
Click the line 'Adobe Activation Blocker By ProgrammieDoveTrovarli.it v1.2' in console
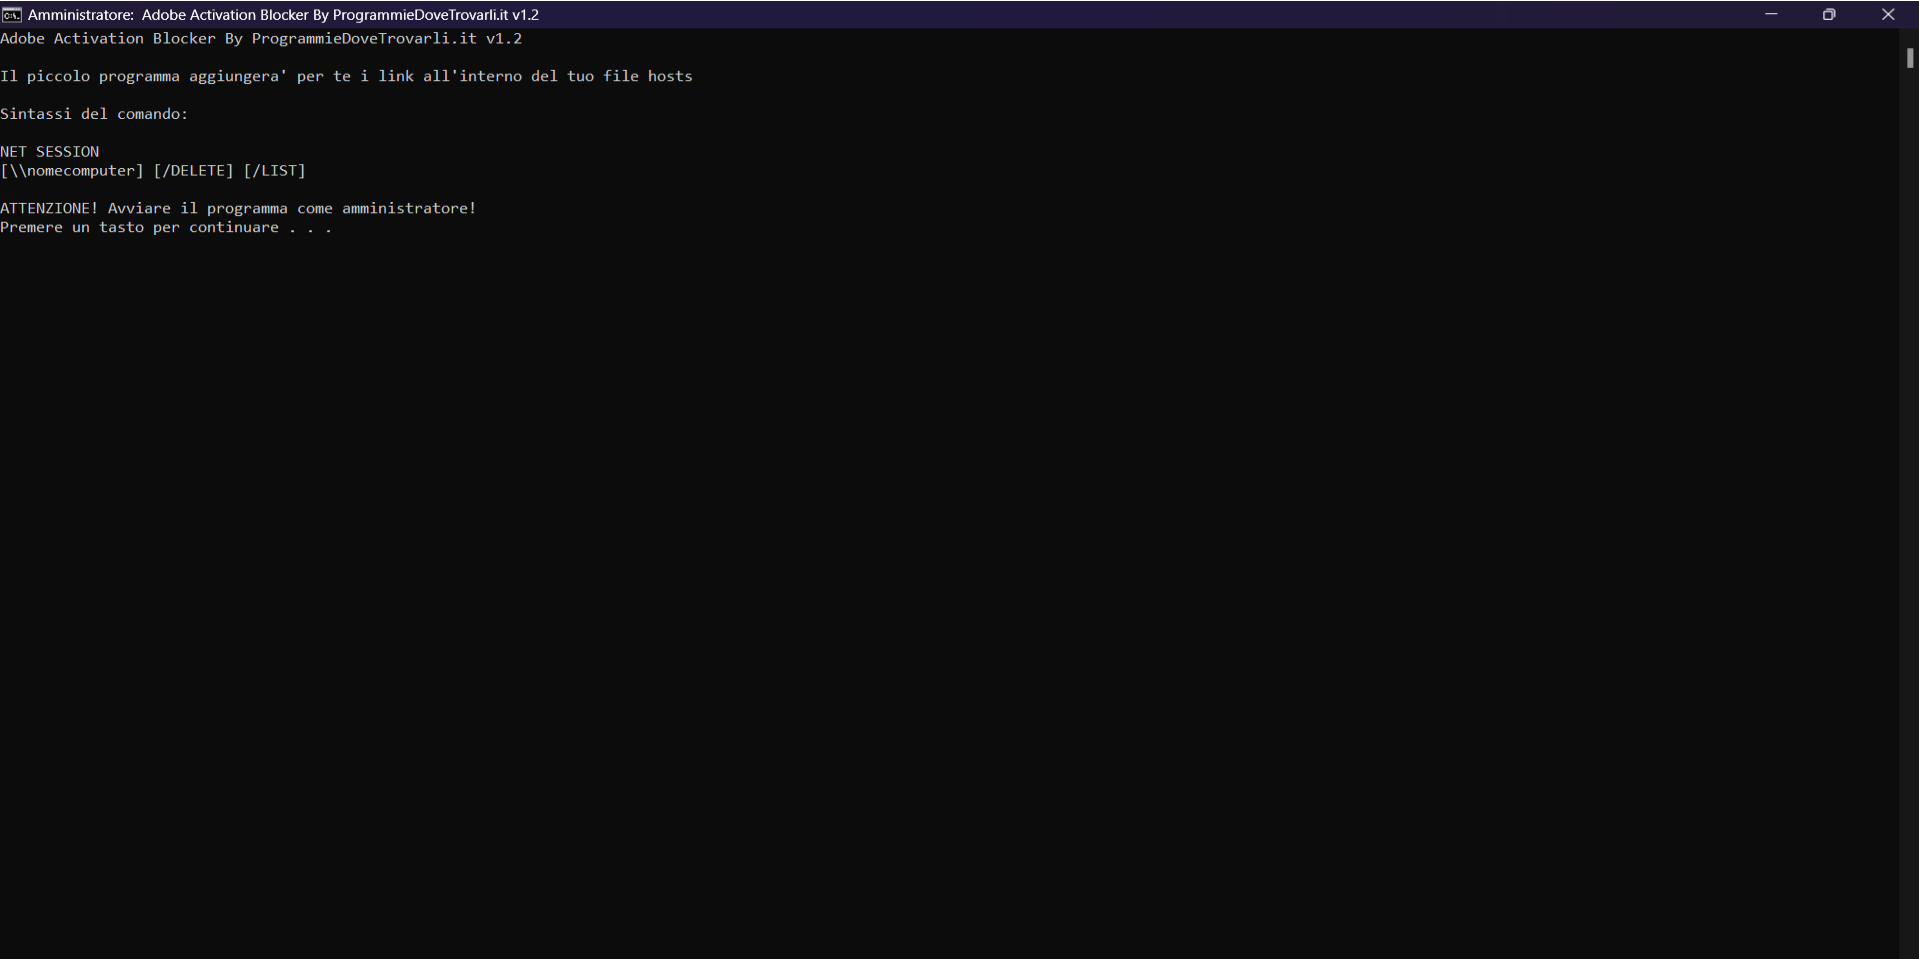[261, 39]
